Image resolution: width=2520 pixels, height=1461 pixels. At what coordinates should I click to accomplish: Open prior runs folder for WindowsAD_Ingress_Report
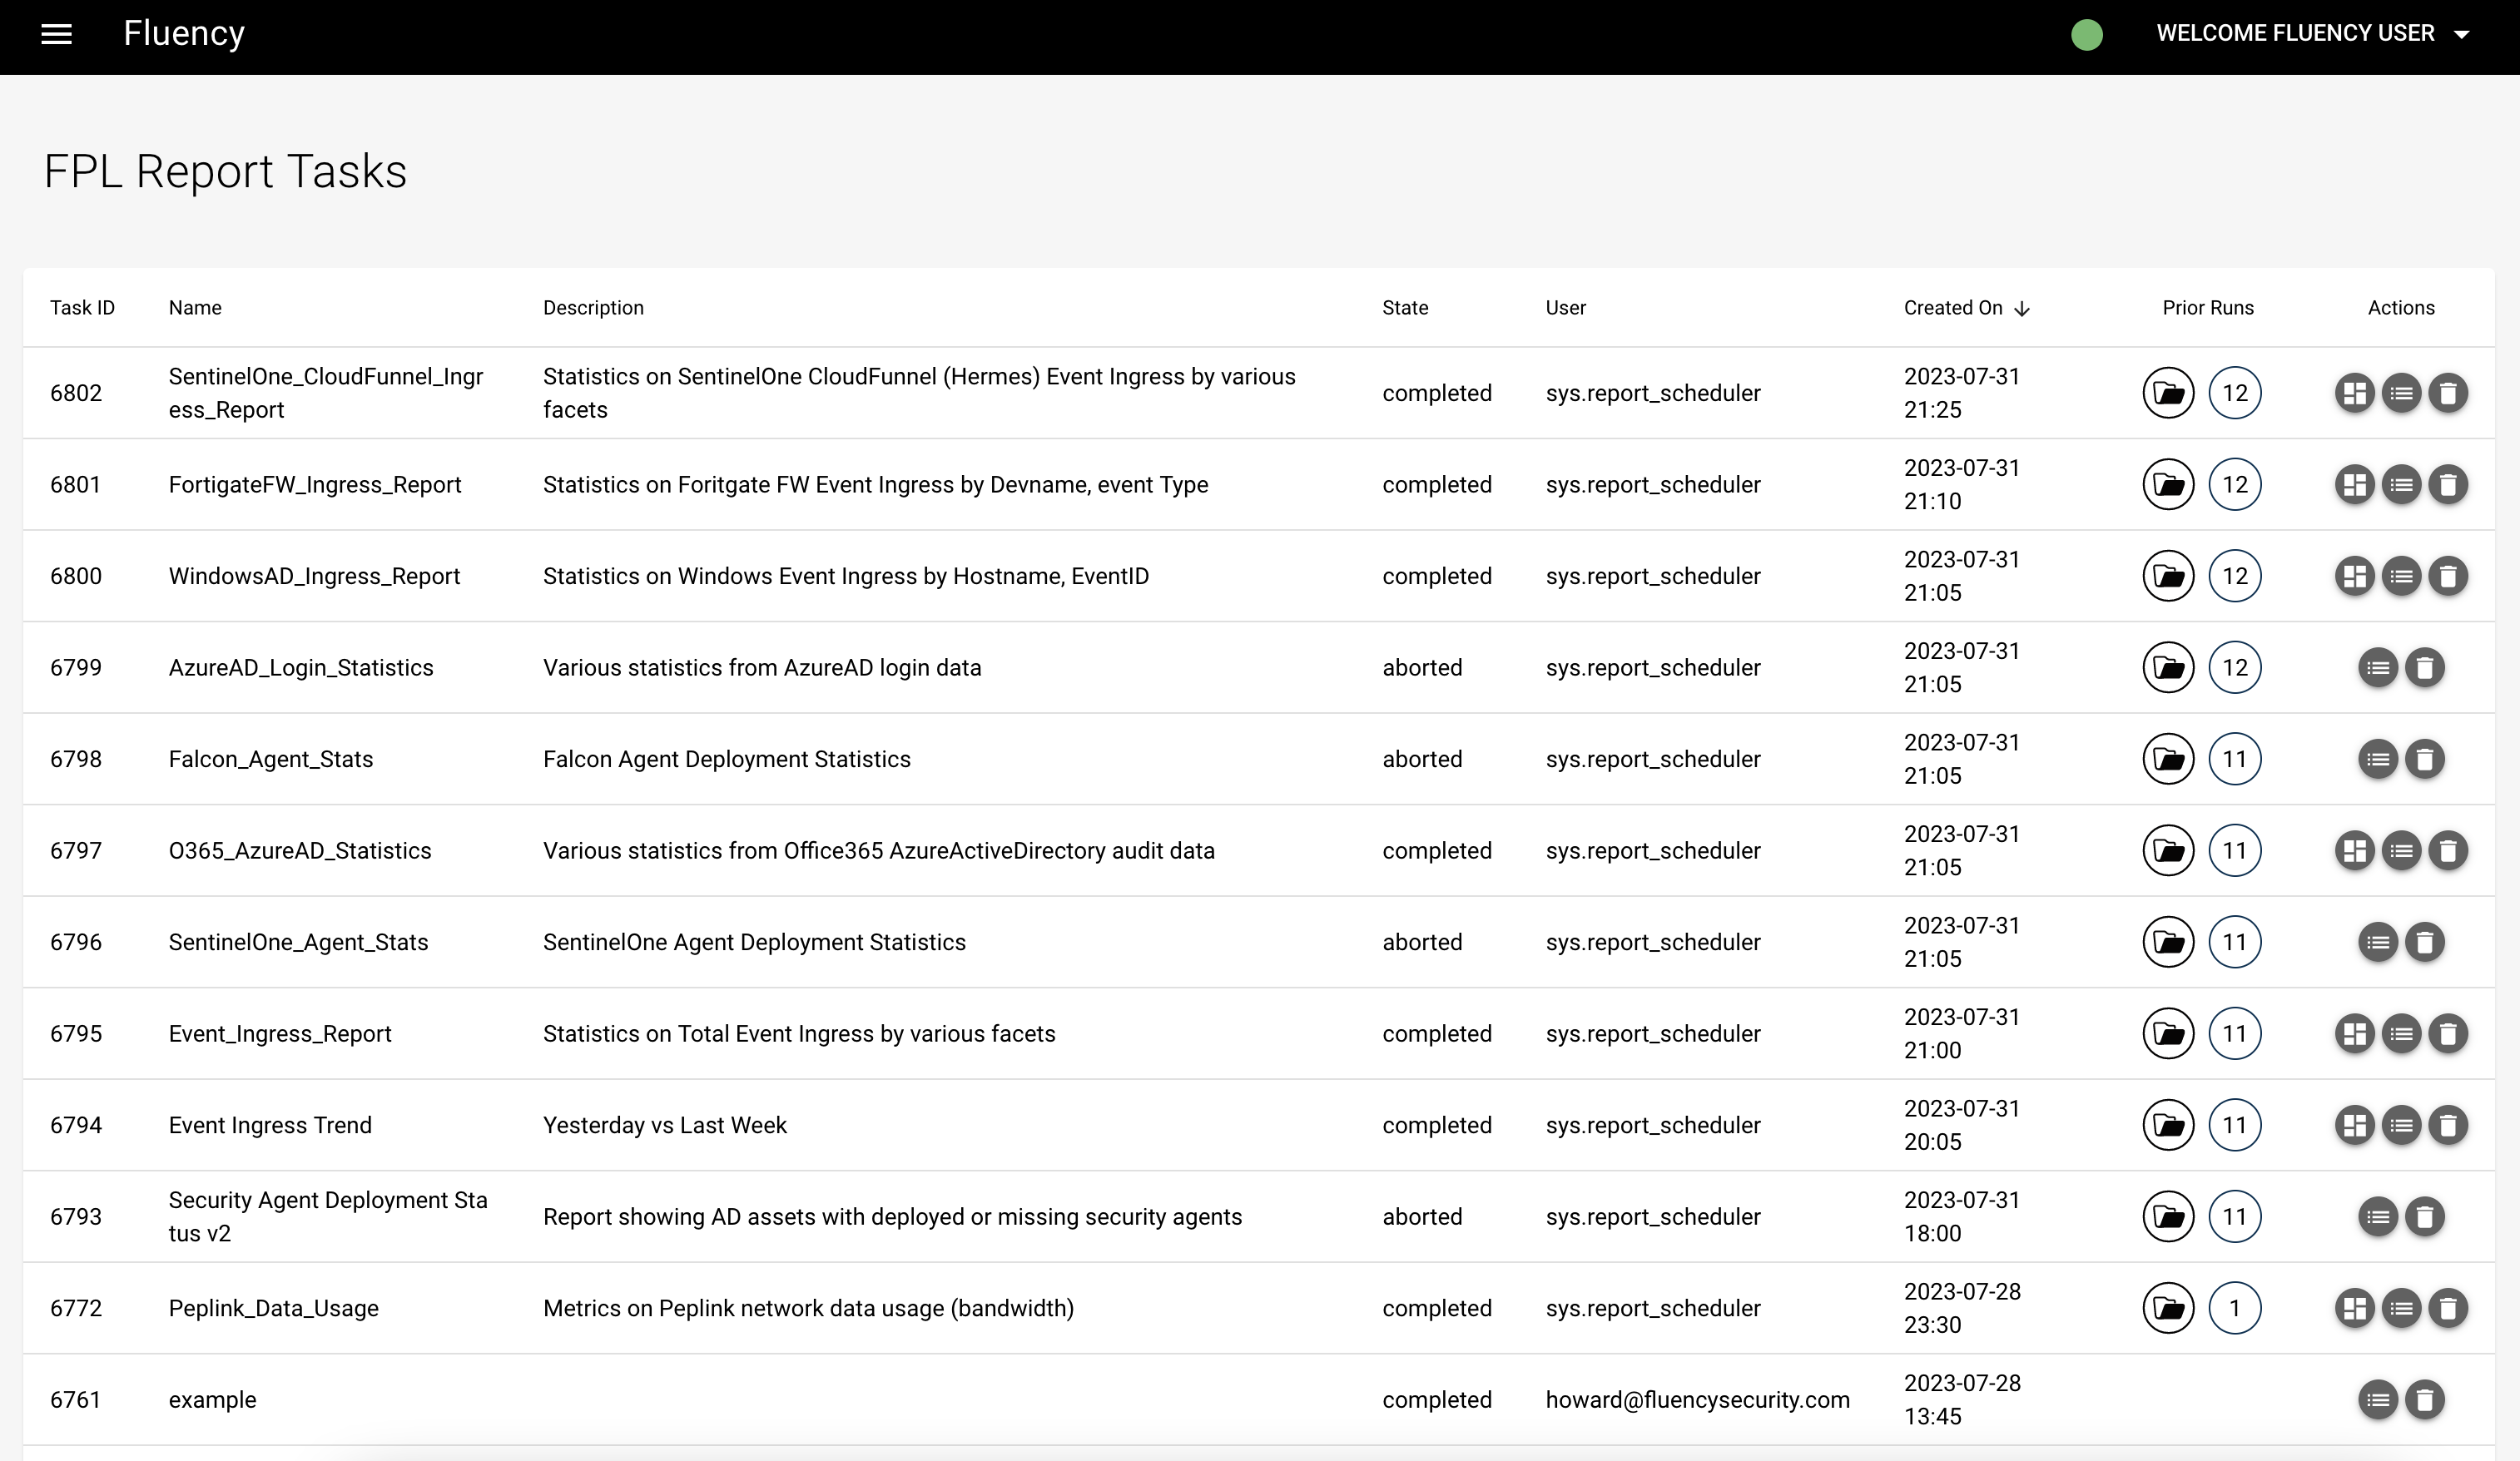pyautogui.click(x=2168, y=576)
